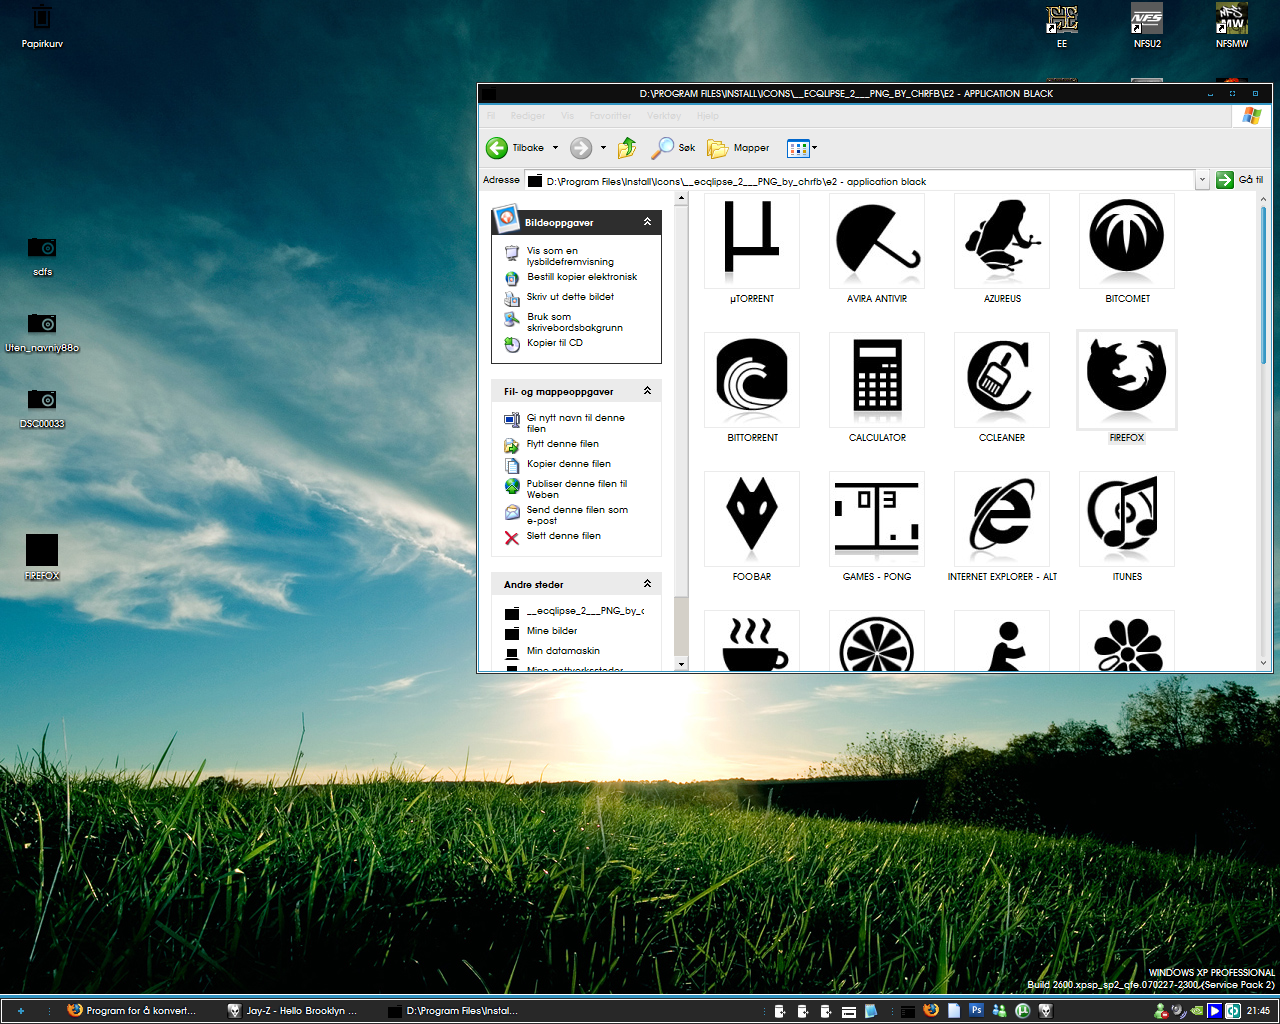Click Bestill kopier elektronisk

pyautogui.click(x=582, y=277)
